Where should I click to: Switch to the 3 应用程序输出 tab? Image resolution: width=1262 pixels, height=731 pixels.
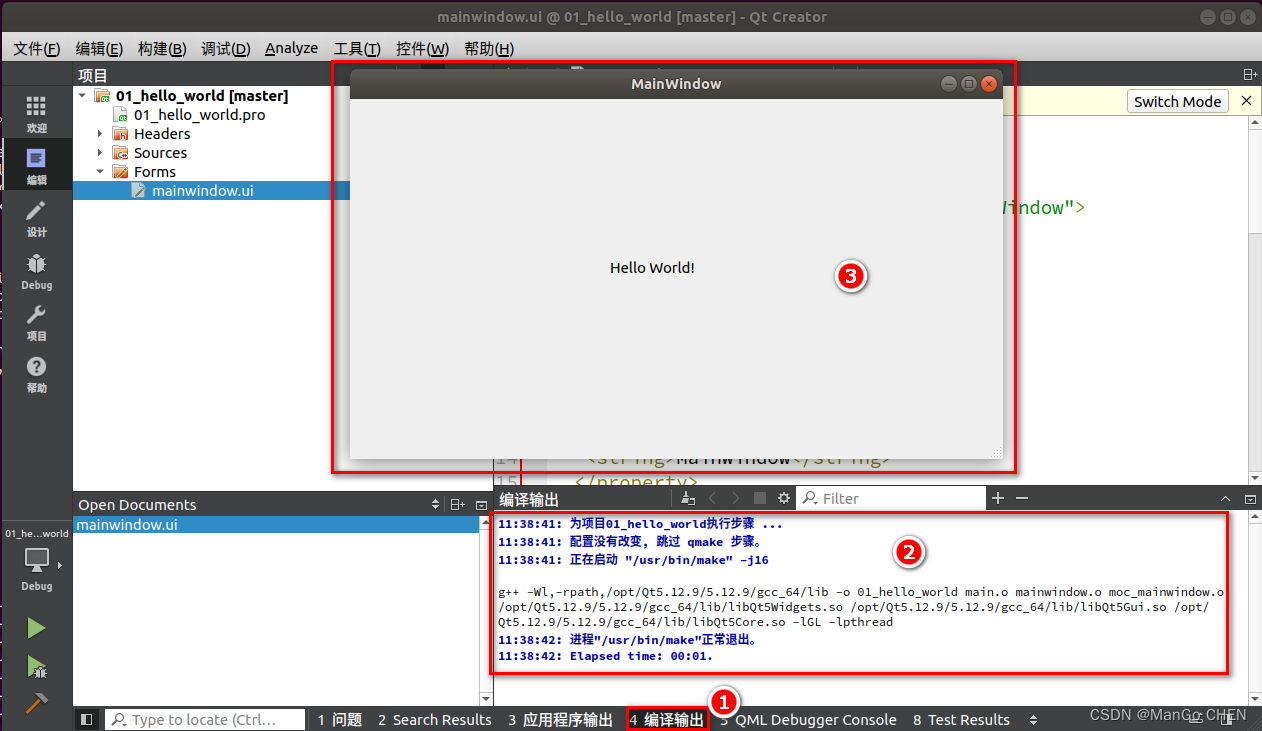coord(560,719)
